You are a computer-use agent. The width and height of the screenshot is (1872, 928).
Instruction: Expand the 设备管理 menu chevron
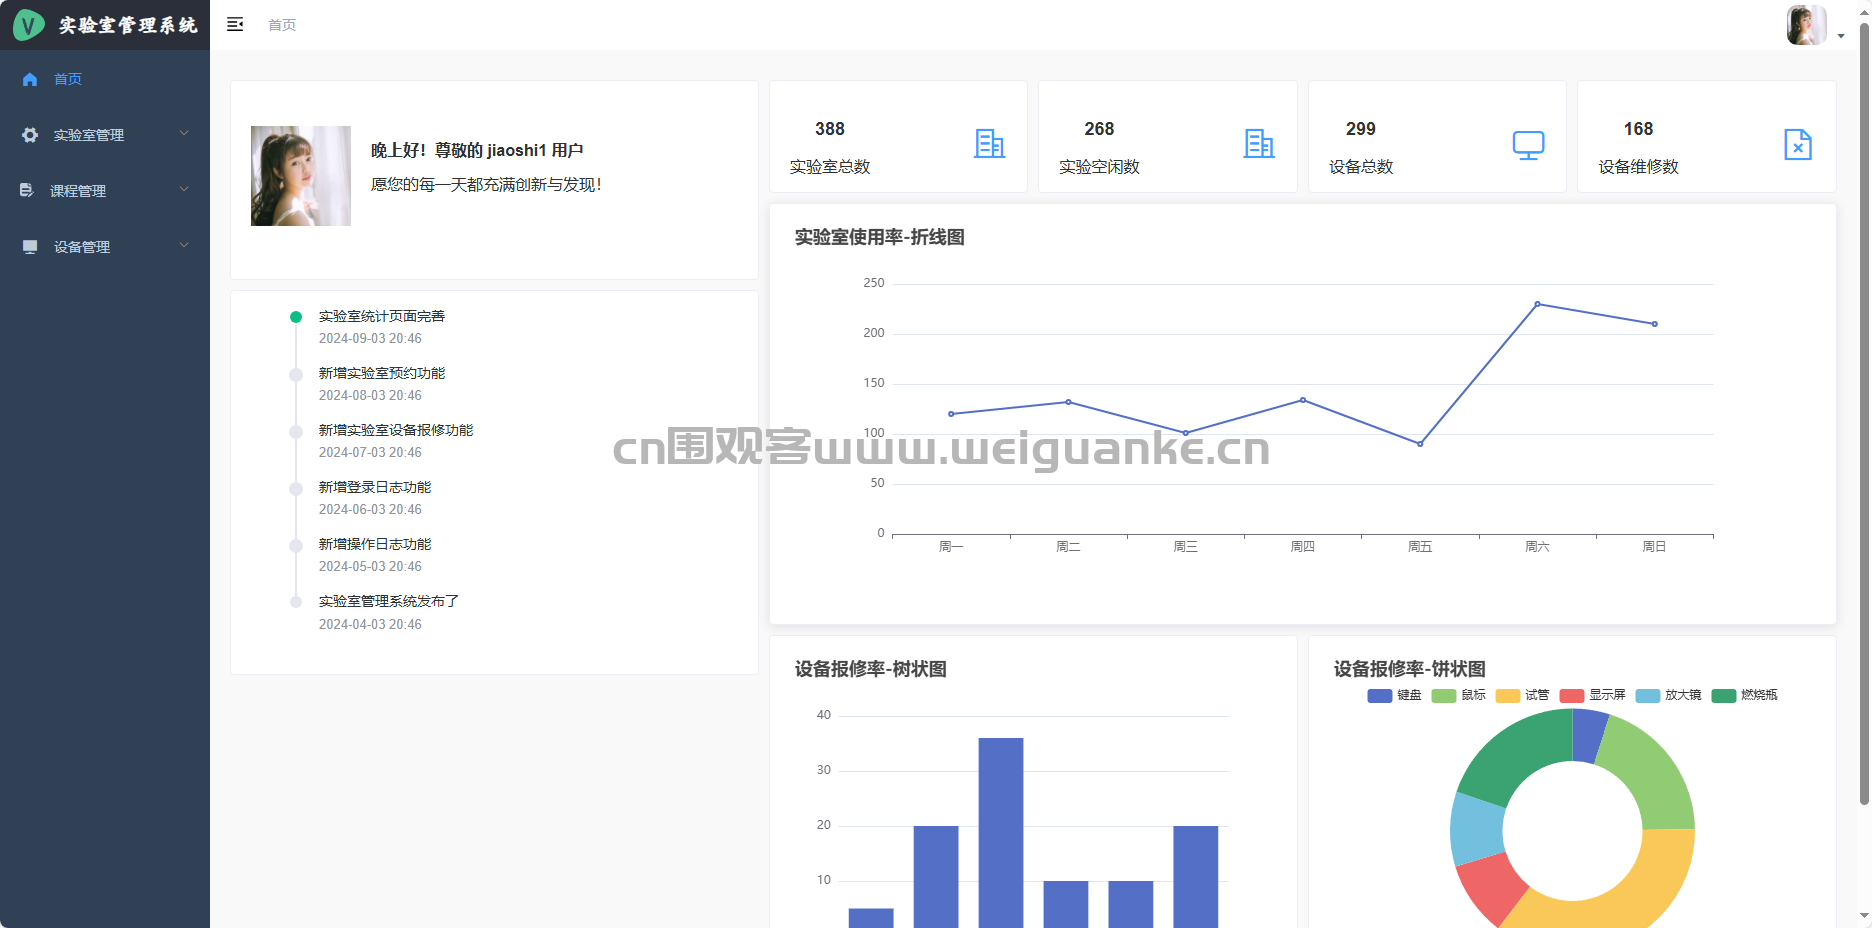tap(184, 245)
